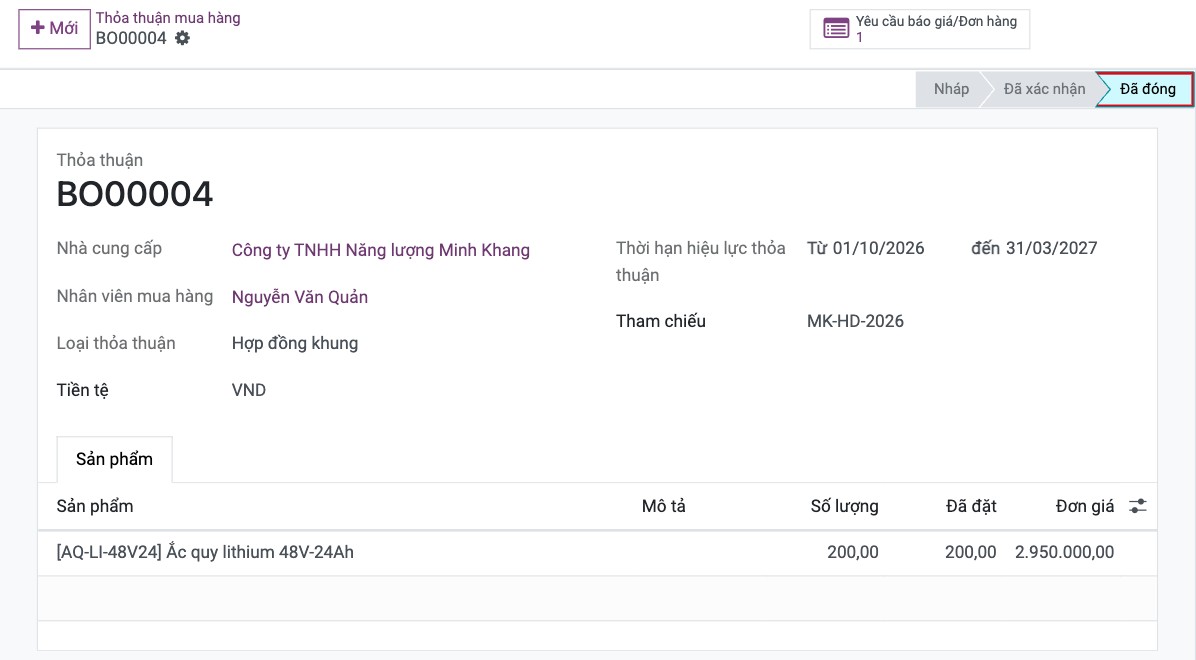Click the agreement type Hợp đồng khung
The height and width of the screenshot is (660, 1196).
[x=294, y=343]
